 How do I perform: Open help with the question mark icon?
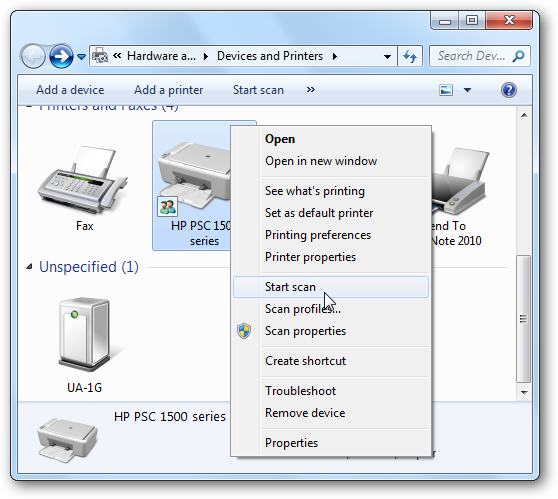point(509,90)
